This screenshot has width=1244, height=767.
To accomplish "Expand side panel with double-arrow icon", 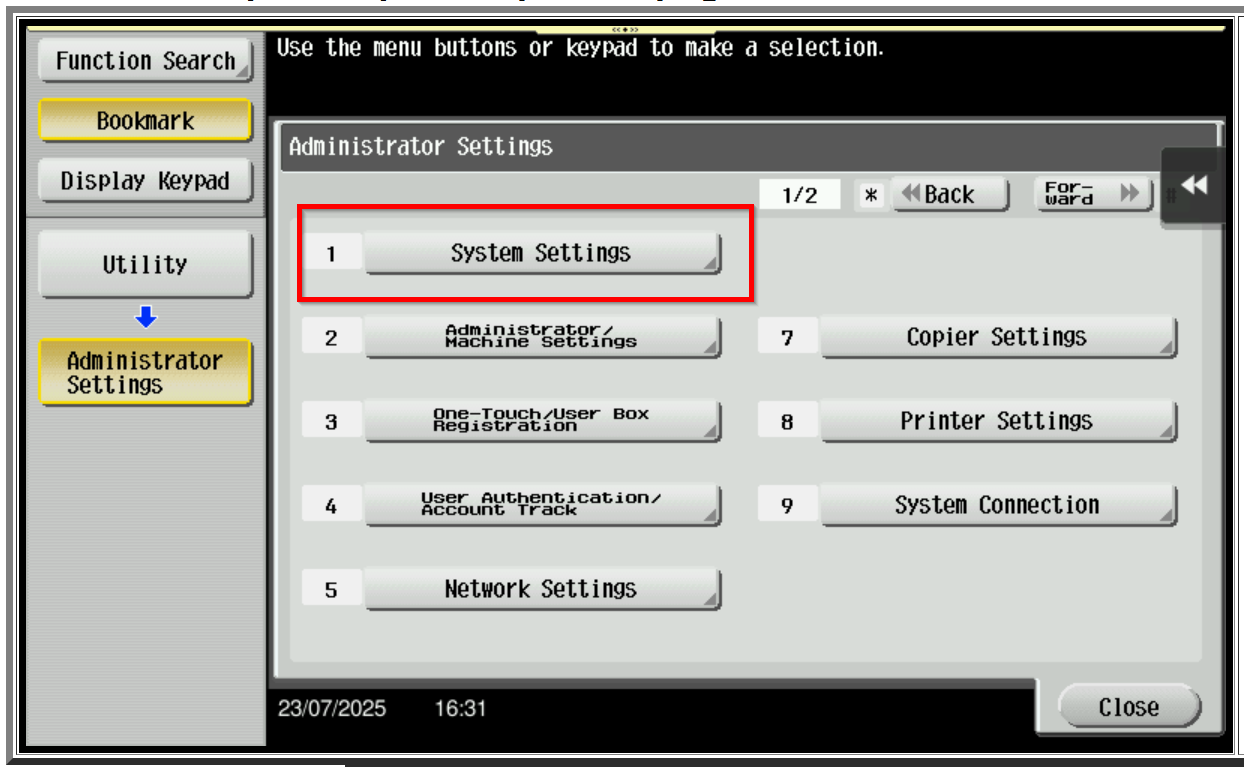I will 1194,186.
